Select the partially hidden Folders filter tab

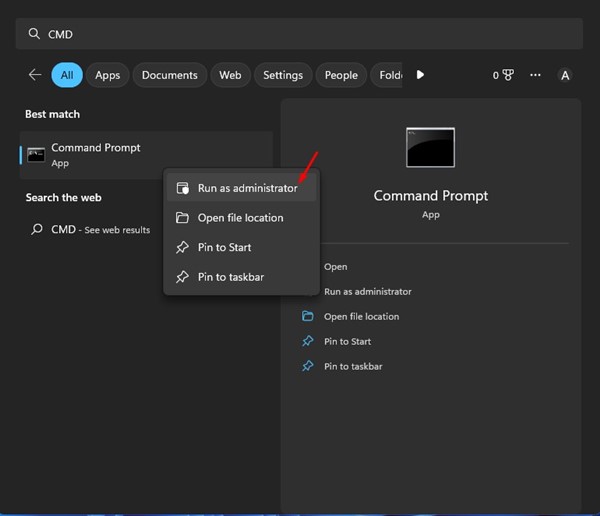[x=386, y=75]
